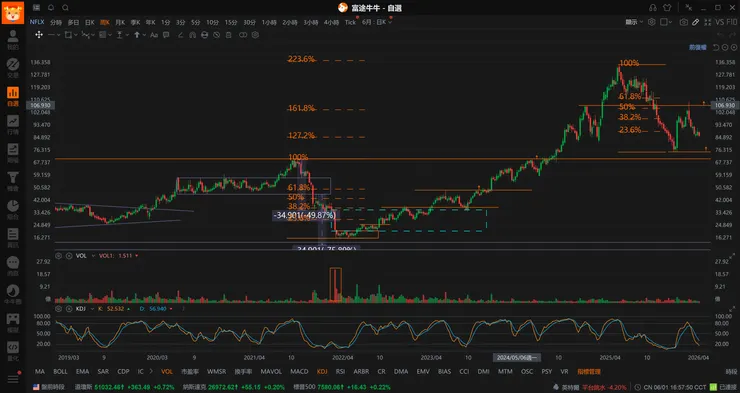The height and width of the screenshot is (393, 740).
Task: Click the VS comparison button
Action: click(x=719, y=22)
